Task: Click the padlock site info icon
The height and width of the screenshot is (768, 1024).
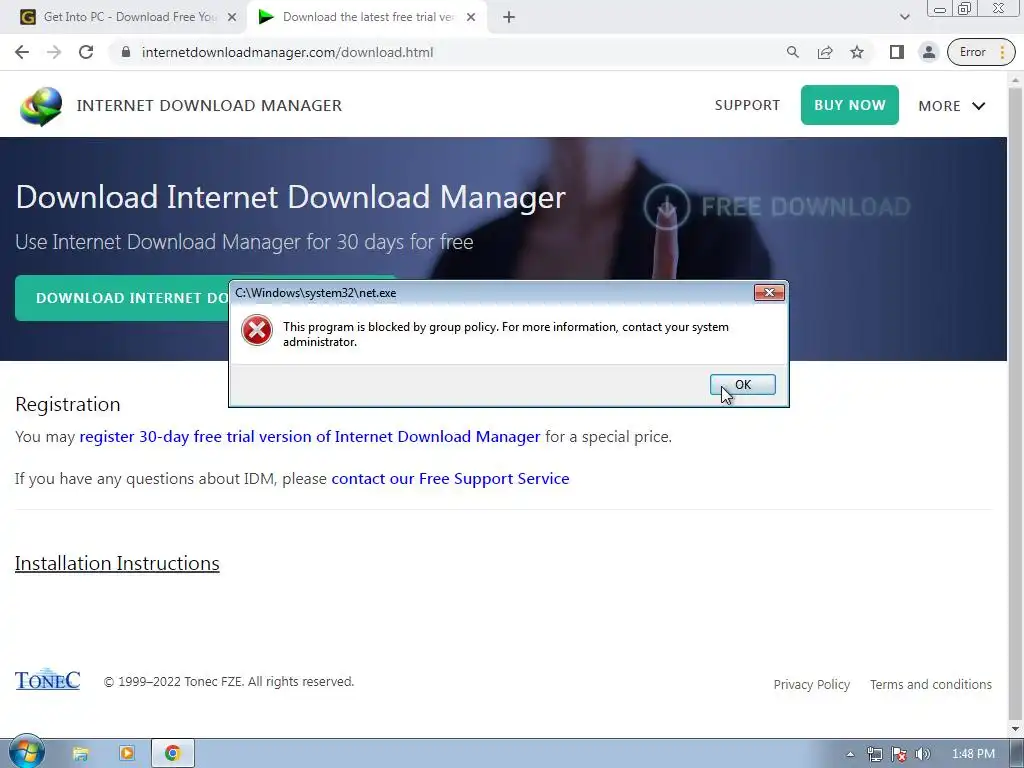Action: click(x=126, y=52)
